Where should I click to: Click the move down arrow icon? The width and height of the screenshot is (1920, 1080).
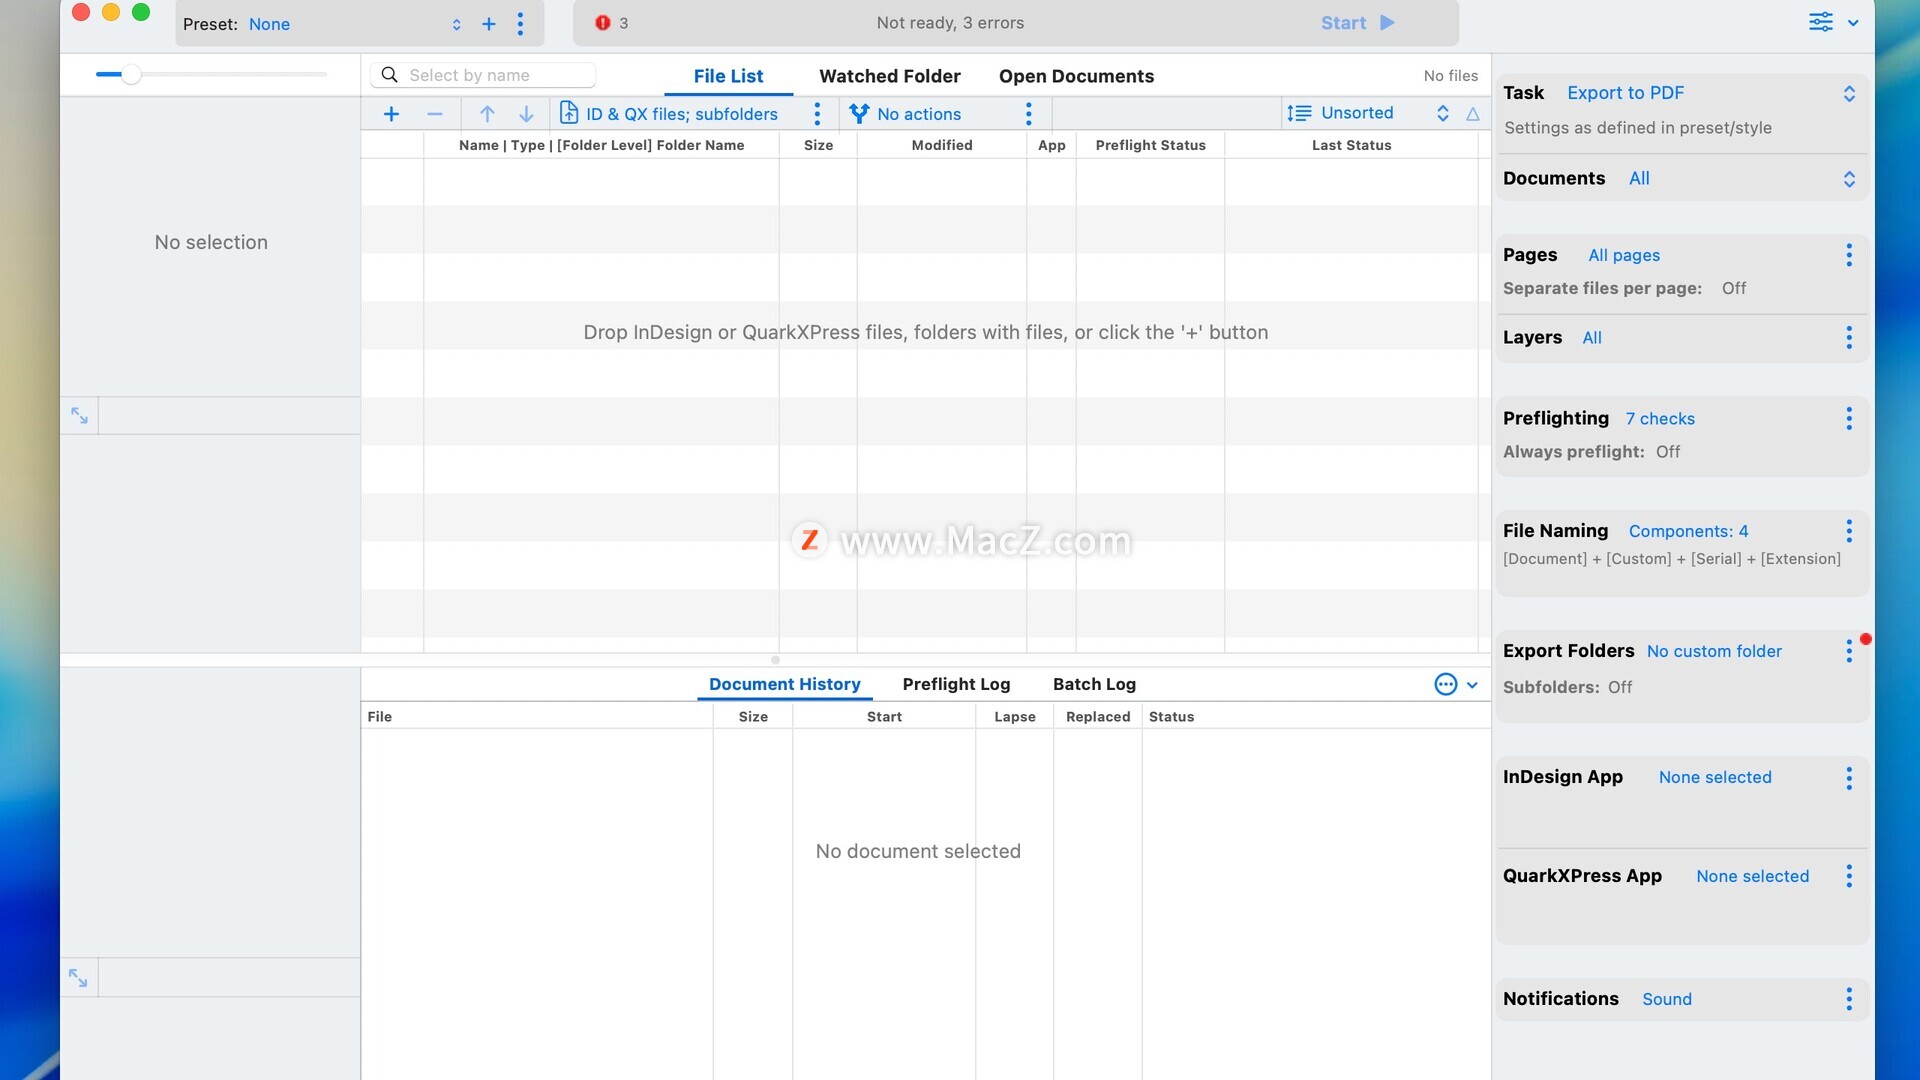click(x=526, y=114)
